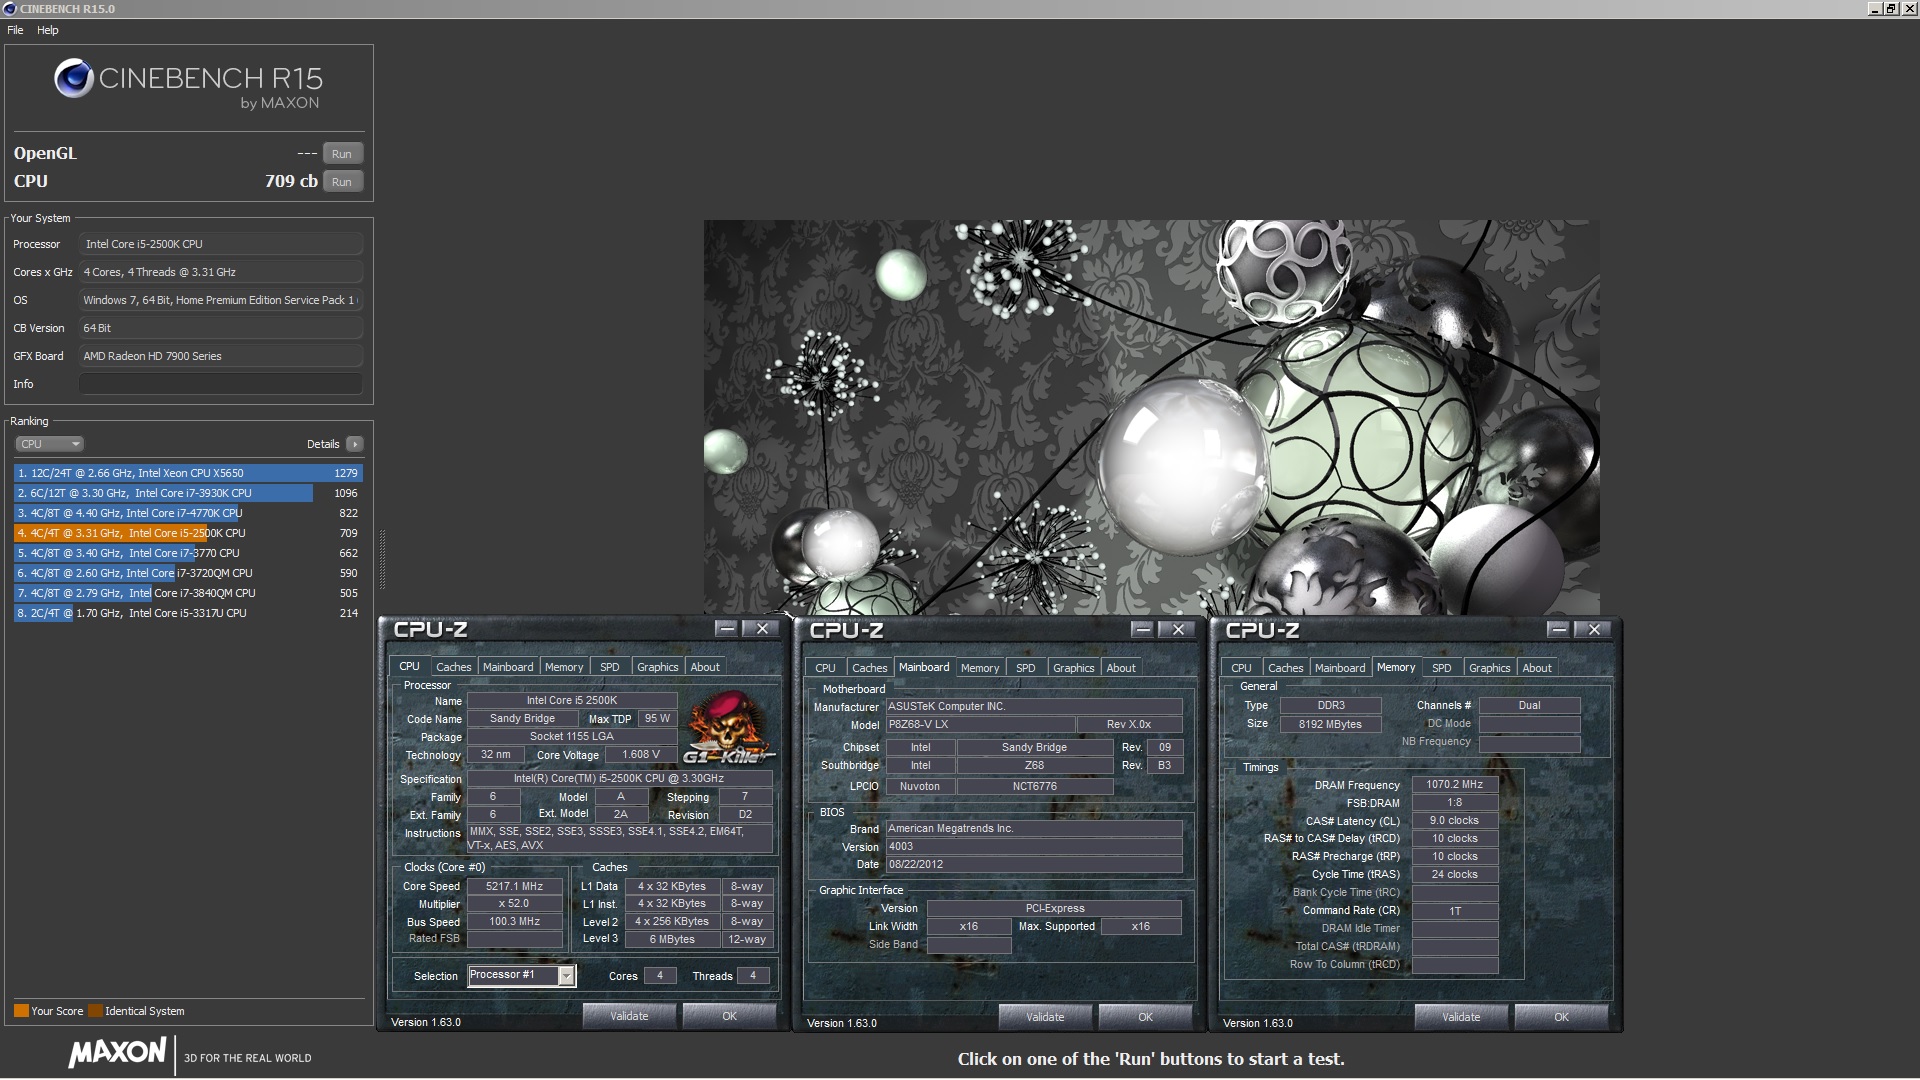Restore down the Cinebench main window
Screen dimensions: 1920x1080
pos(1891,8)
